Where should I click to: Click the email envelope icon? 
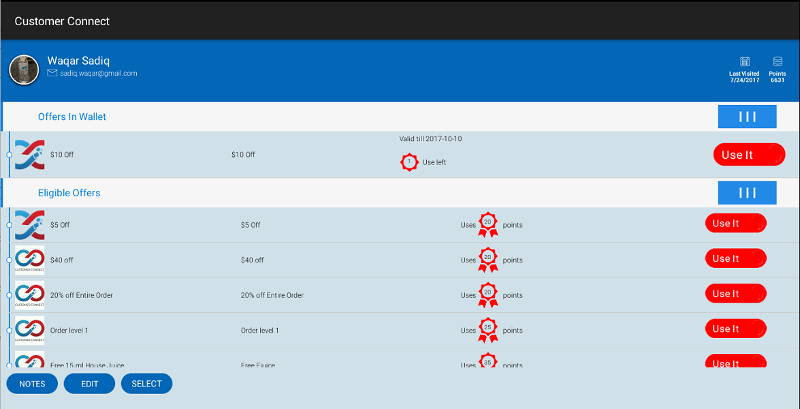tap(52, 73)
